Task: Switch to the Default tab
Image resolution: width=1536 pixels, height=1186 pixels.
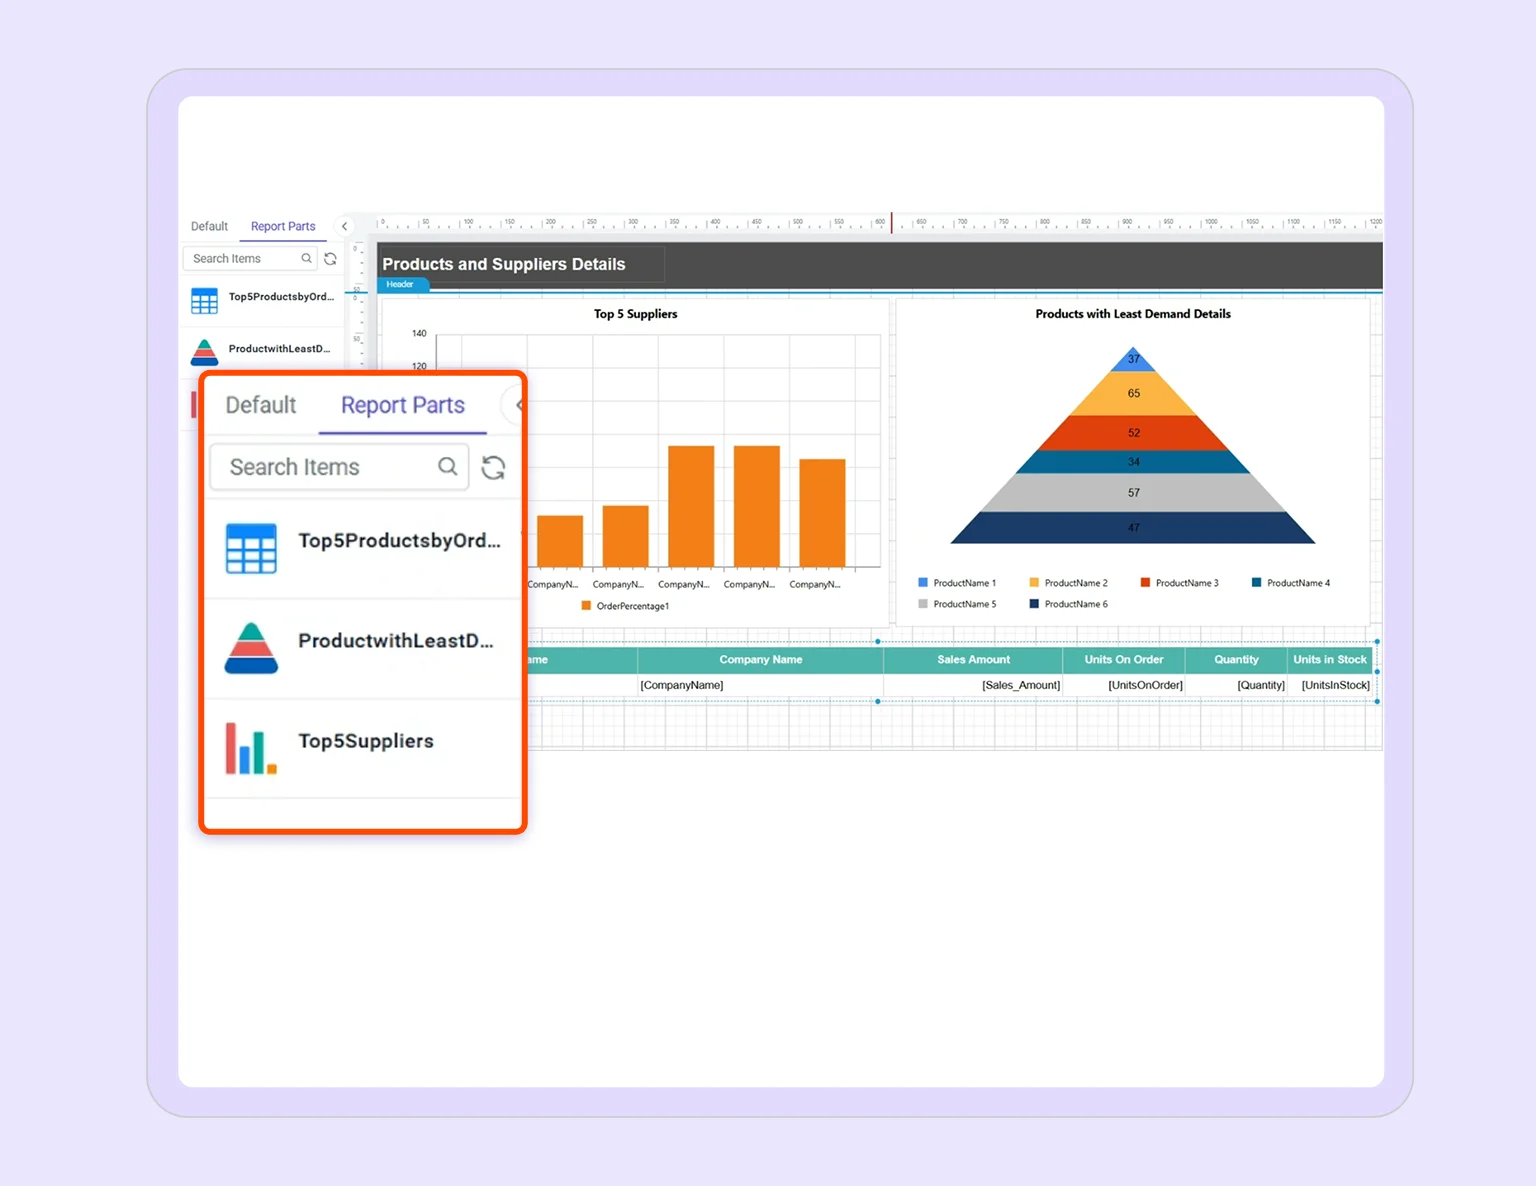Action: 260,405
